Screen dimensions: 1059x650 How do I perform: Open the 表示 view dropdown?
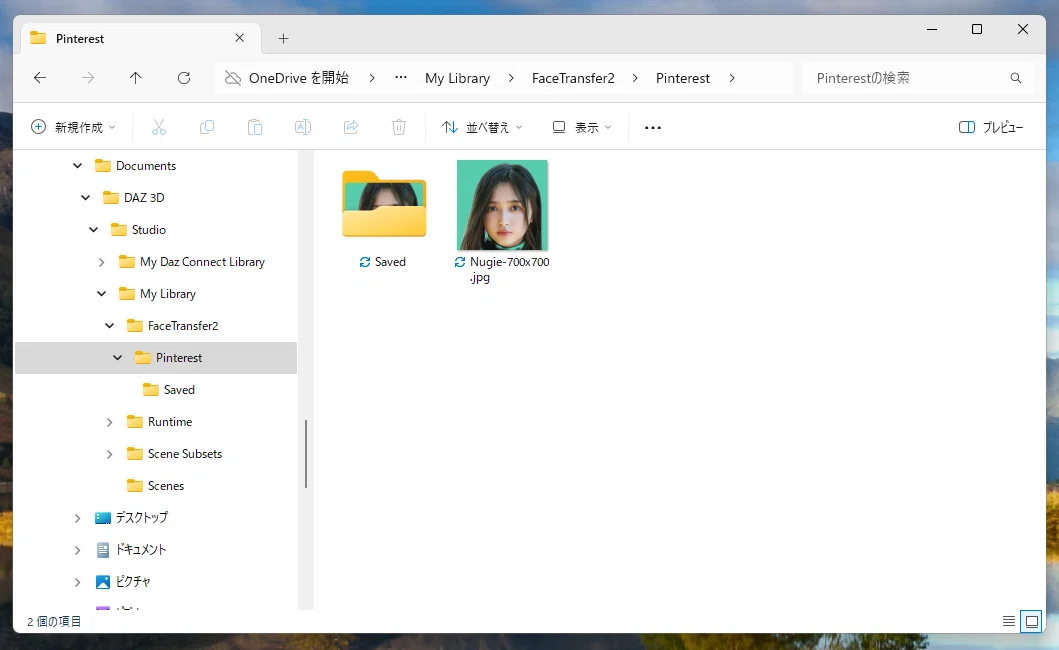tap(582, 127)
